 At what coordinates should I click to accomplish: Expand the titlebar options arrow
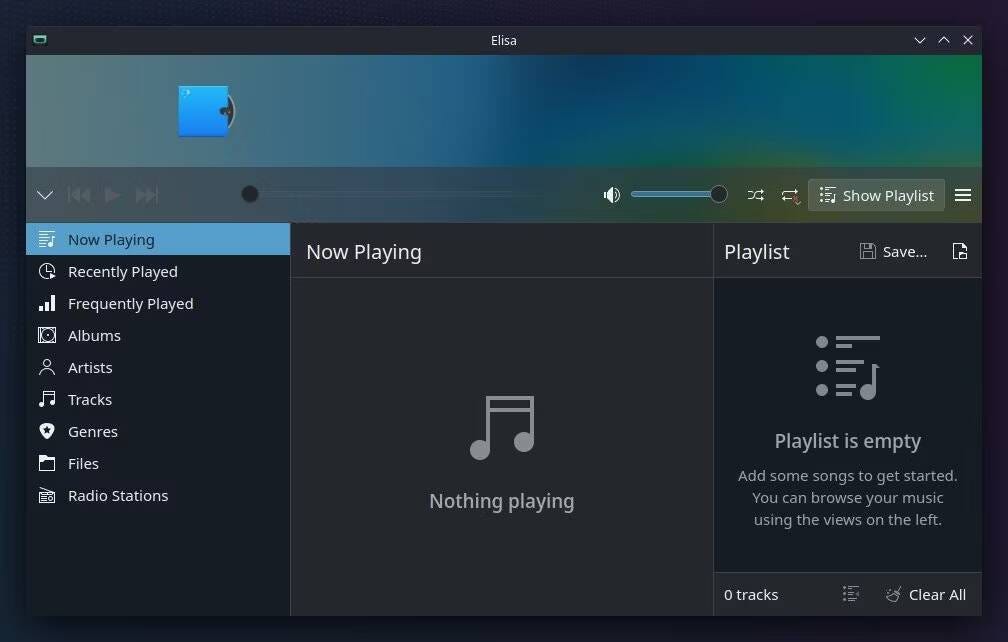pos(918,40)
